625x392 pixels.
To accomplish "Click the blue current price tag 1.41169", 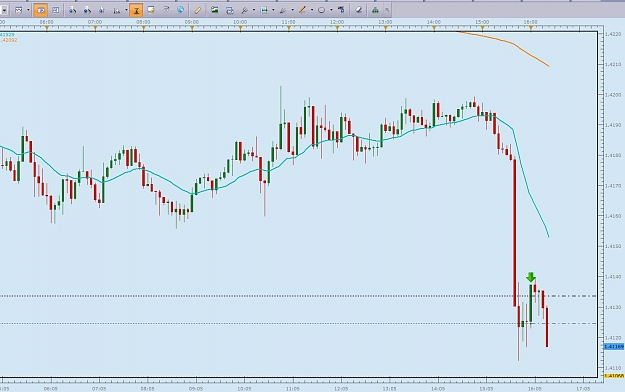I will pos(614,347).
